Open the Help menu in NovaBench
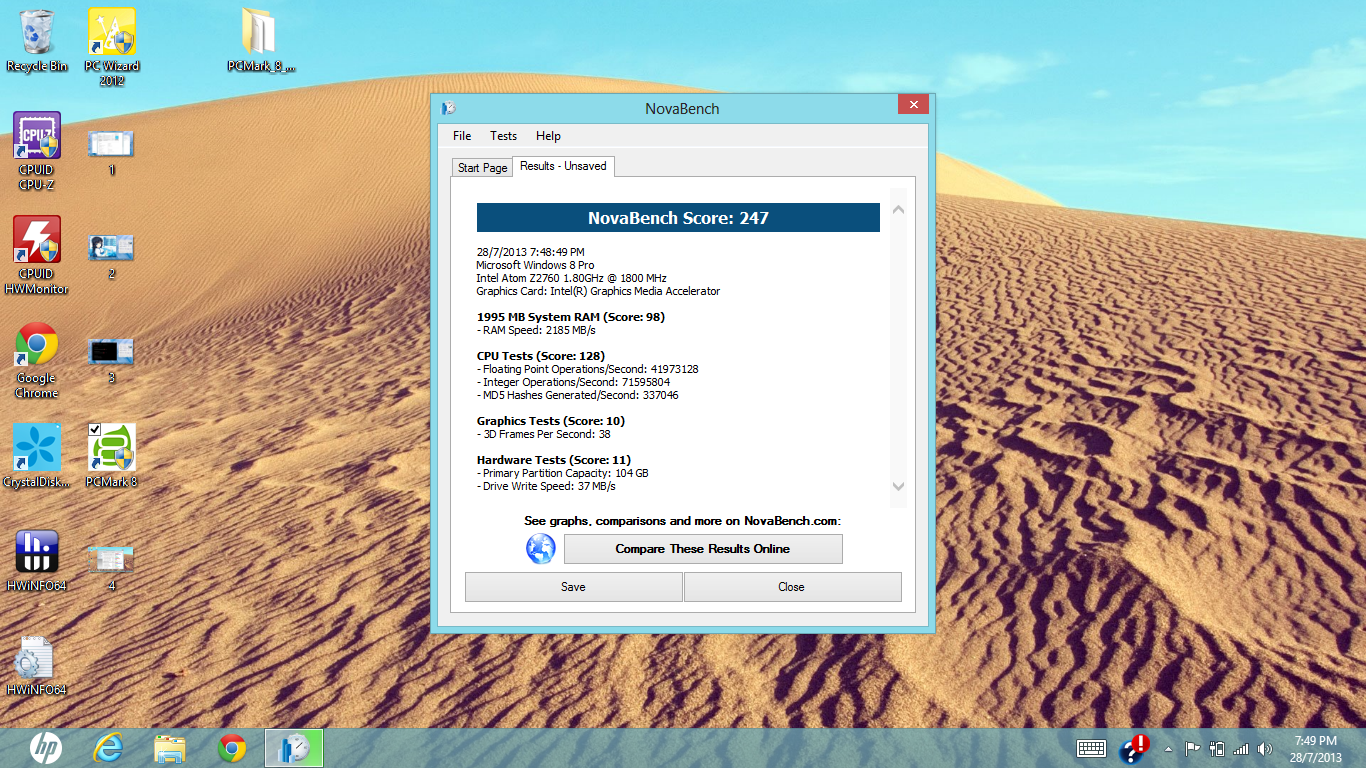Screen dimensions: 1366x768 (x=548, y=136)
